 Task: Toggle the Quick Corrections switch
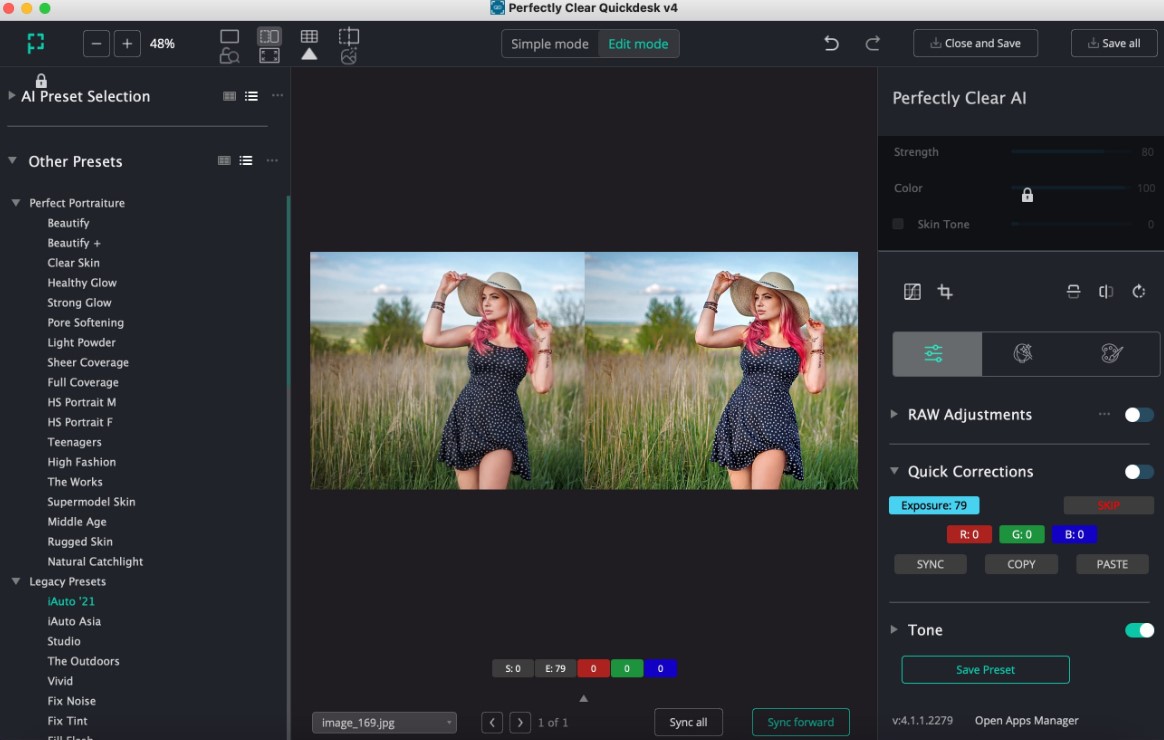point(1139,471)
